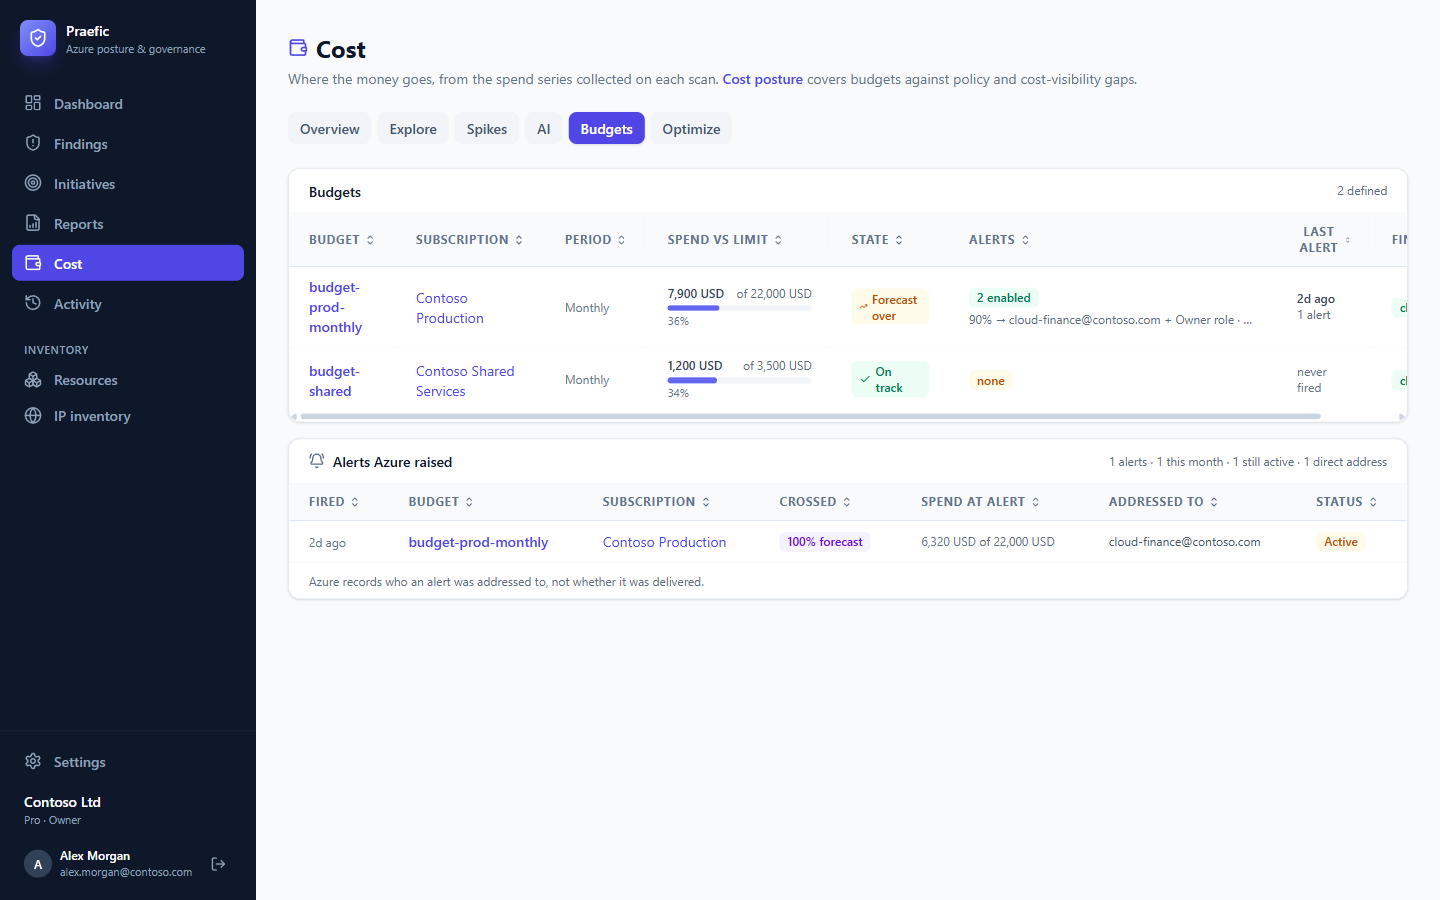Open the budget-shared budget
The height and width of the screenshot is (900, 1440).
click(334, 381)
